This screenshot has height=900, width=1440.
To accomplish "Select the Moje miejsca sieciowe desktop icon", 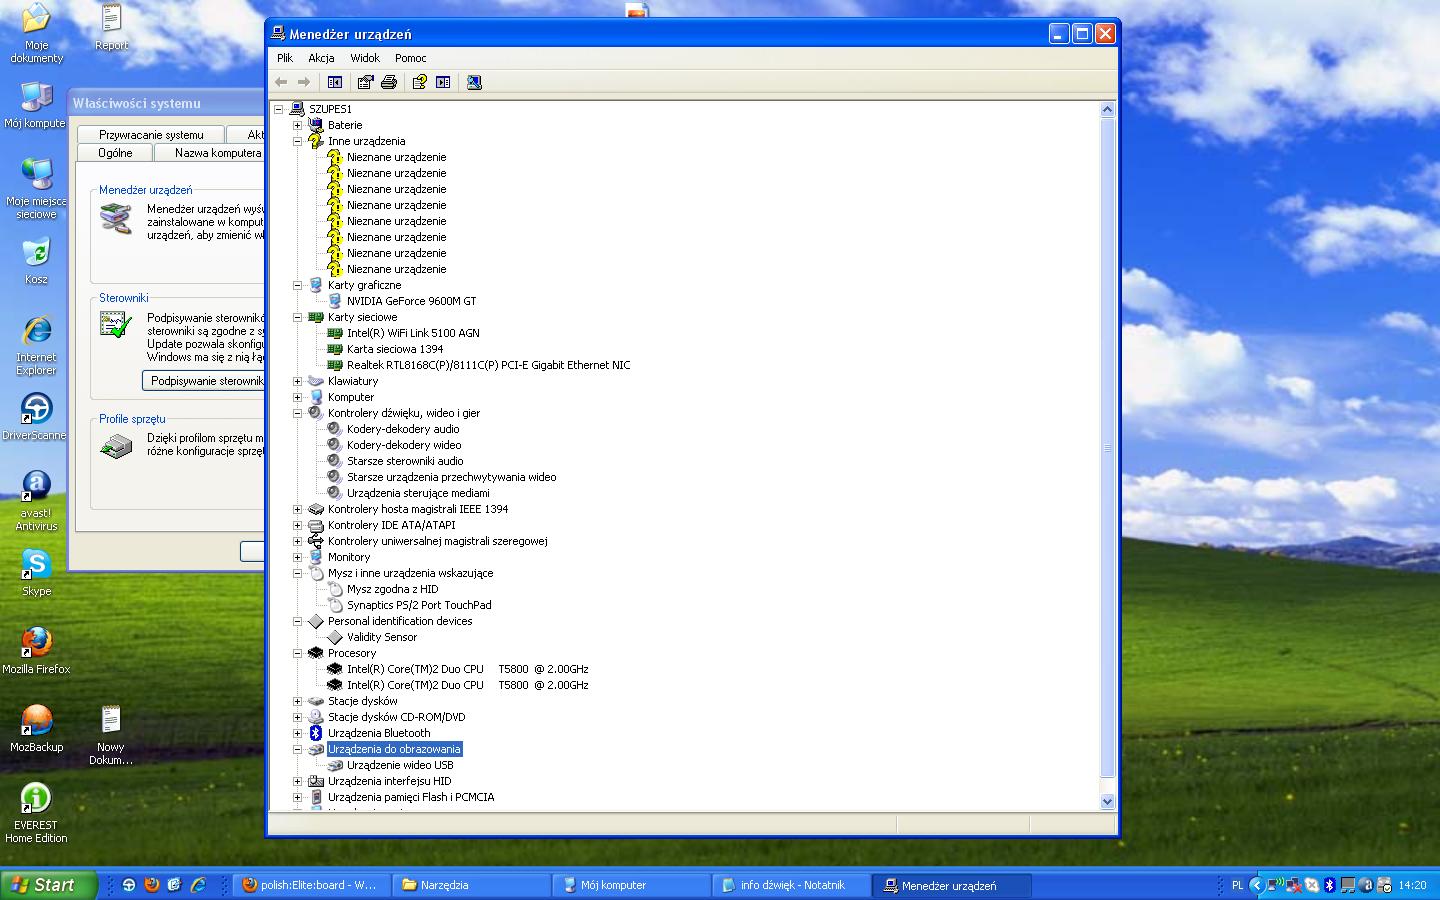I will (36, 189).
